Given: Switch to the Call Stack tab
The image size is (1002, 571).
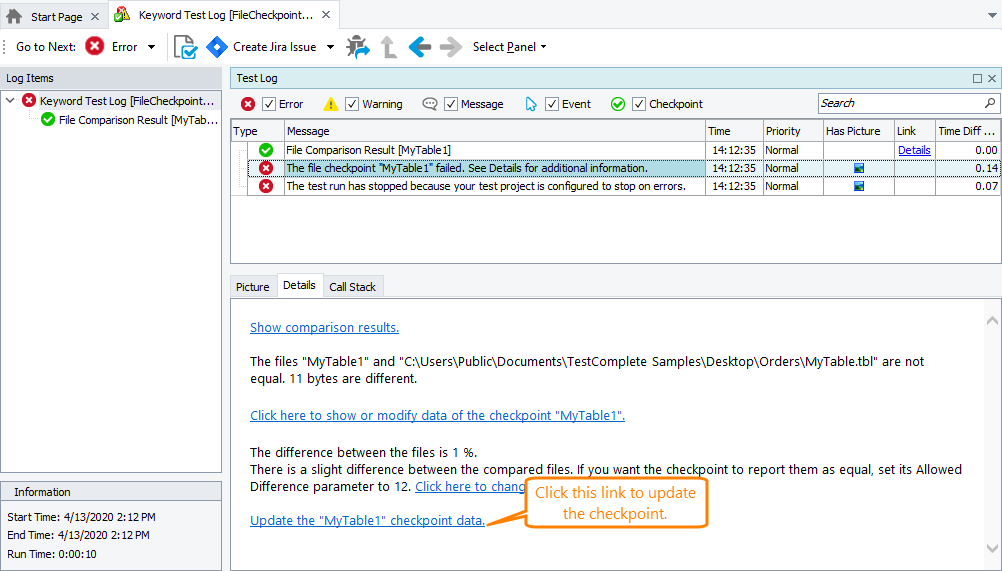Looking at the screenshot, I should point(352,287).
